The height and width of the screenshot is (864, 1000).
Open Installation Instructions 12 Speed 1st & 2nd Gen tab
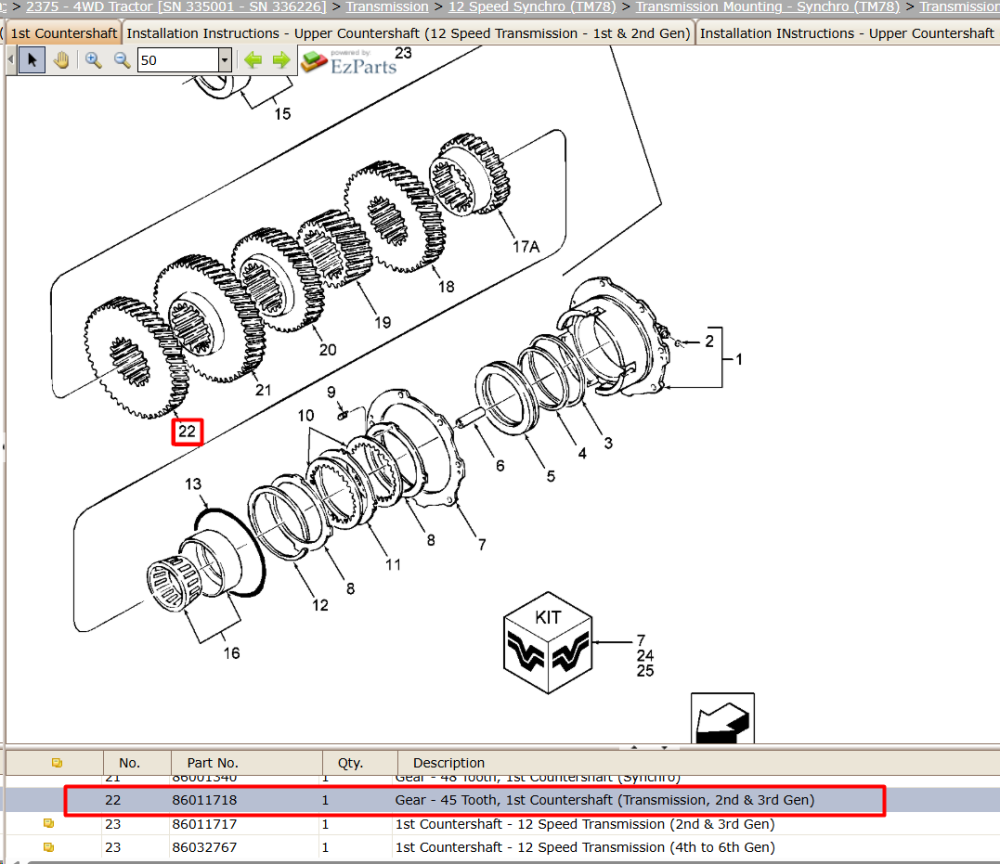point(408,33)
